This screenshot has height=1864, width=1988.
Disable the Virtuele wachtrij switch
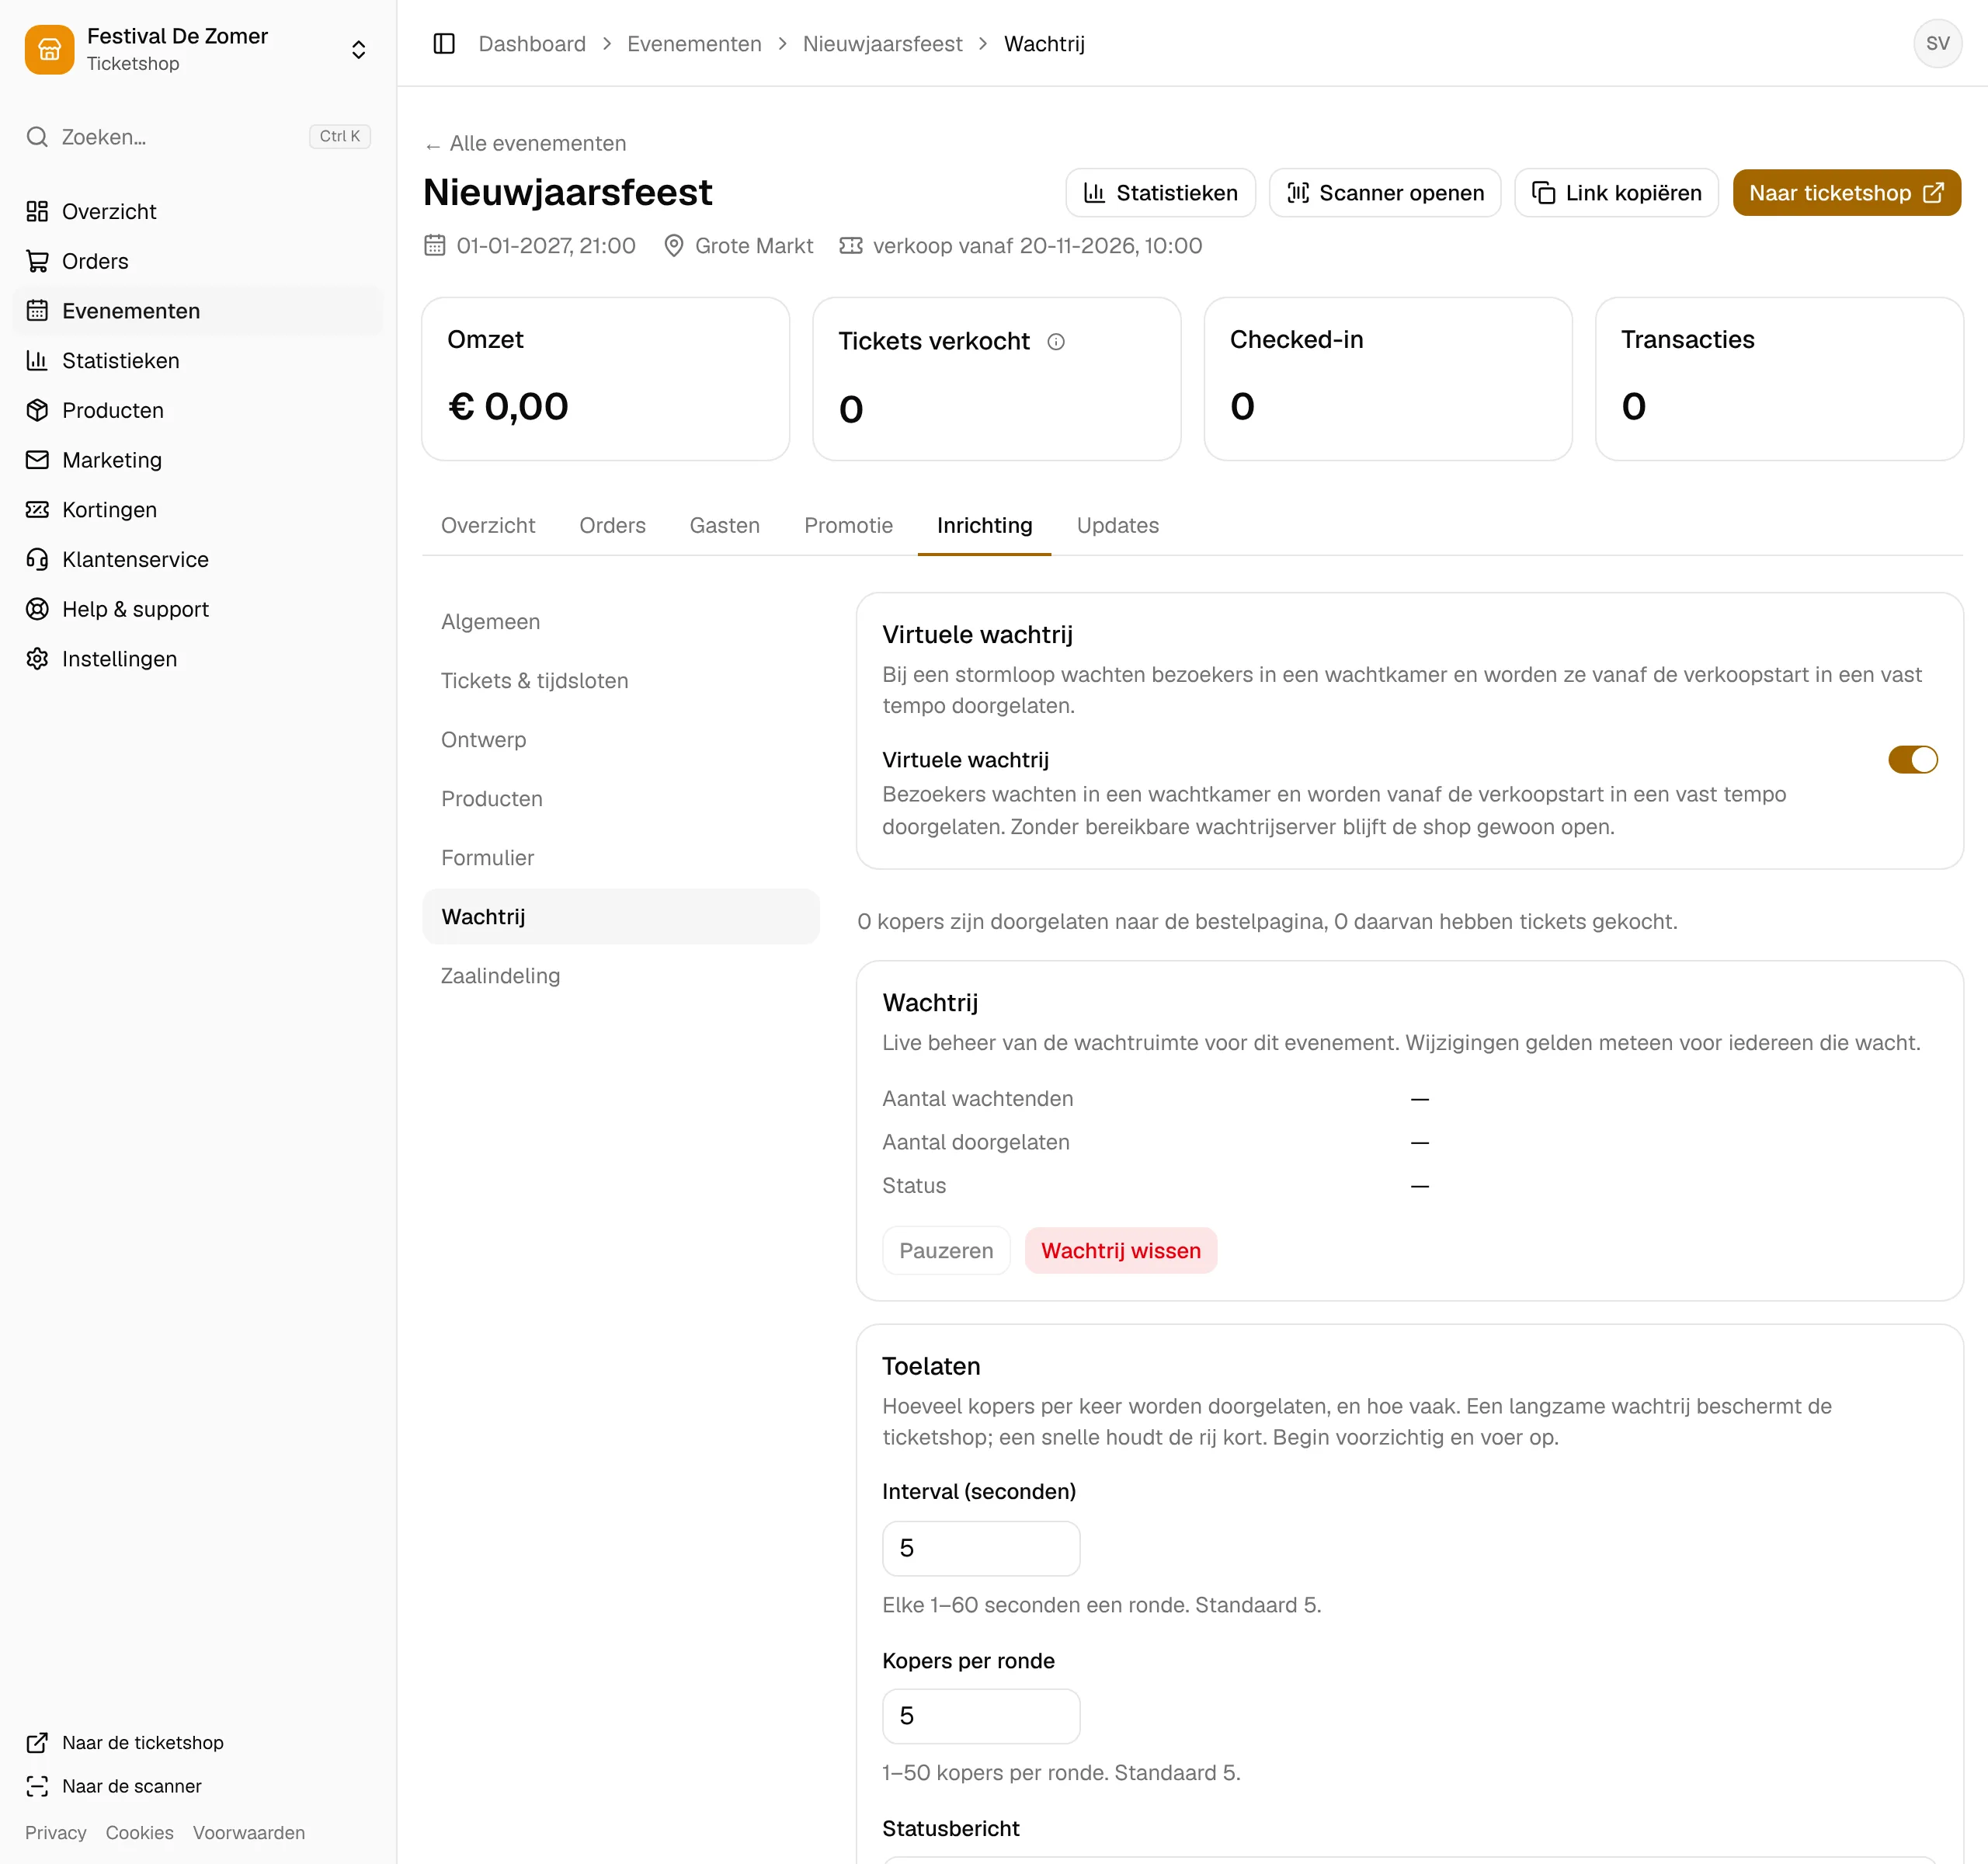1912,760
